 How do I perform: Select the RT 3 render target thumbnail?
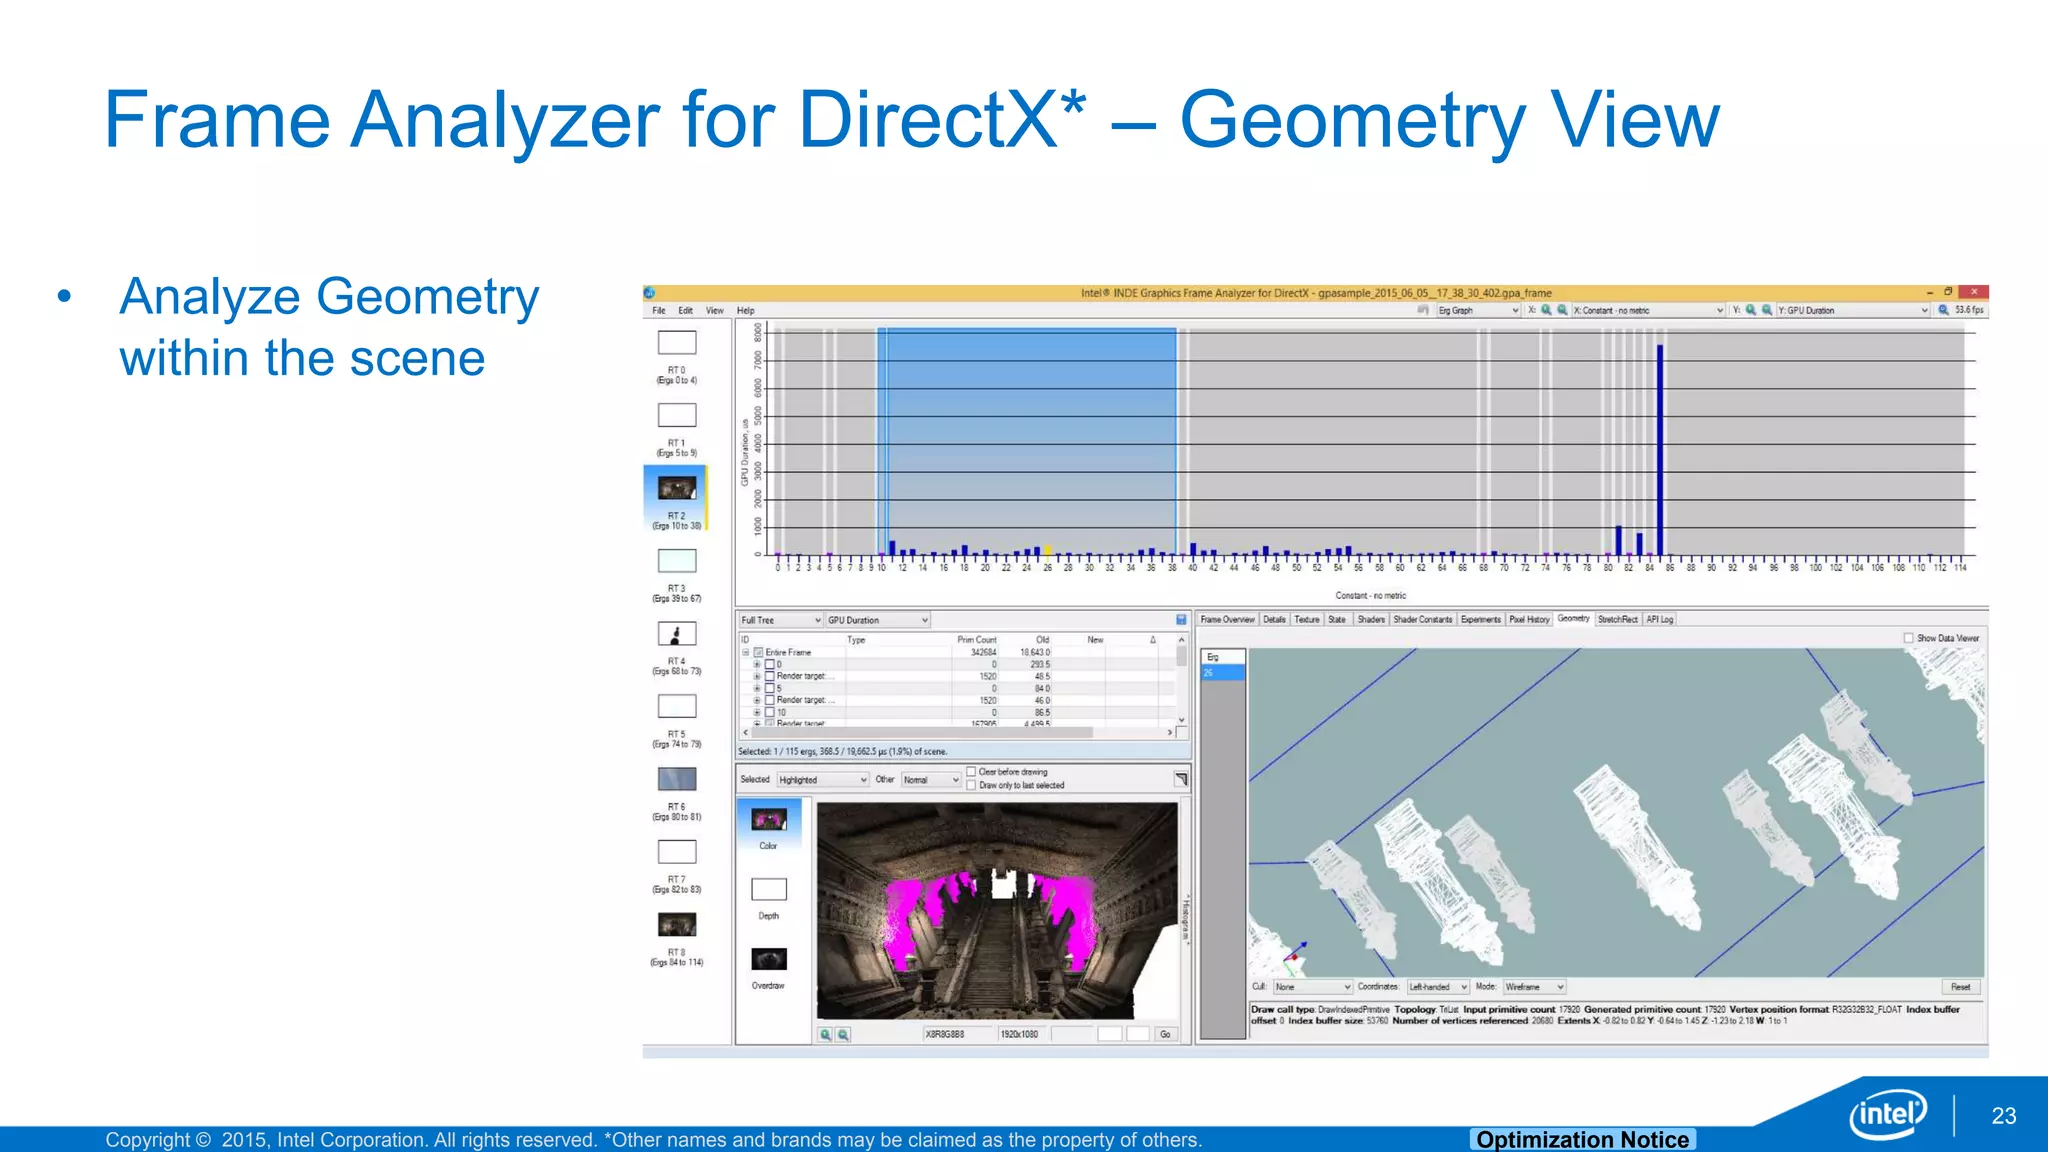[677, 561]
